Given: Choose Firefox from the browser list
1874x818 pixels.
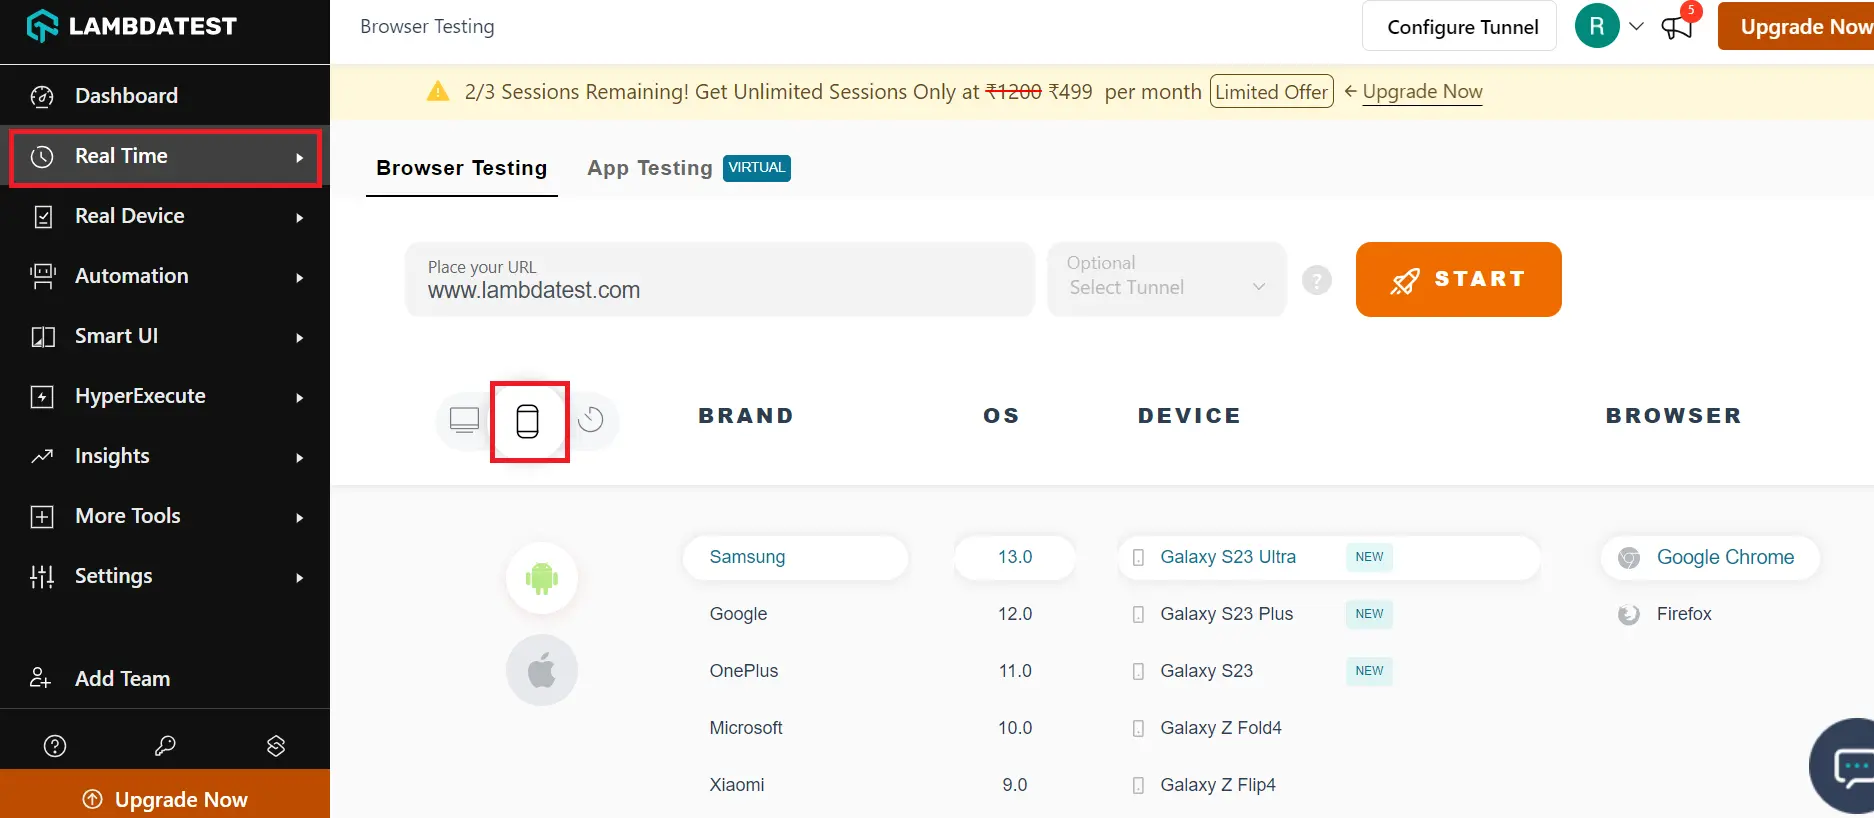Looking at the screenshot, I should (1683, 614).
